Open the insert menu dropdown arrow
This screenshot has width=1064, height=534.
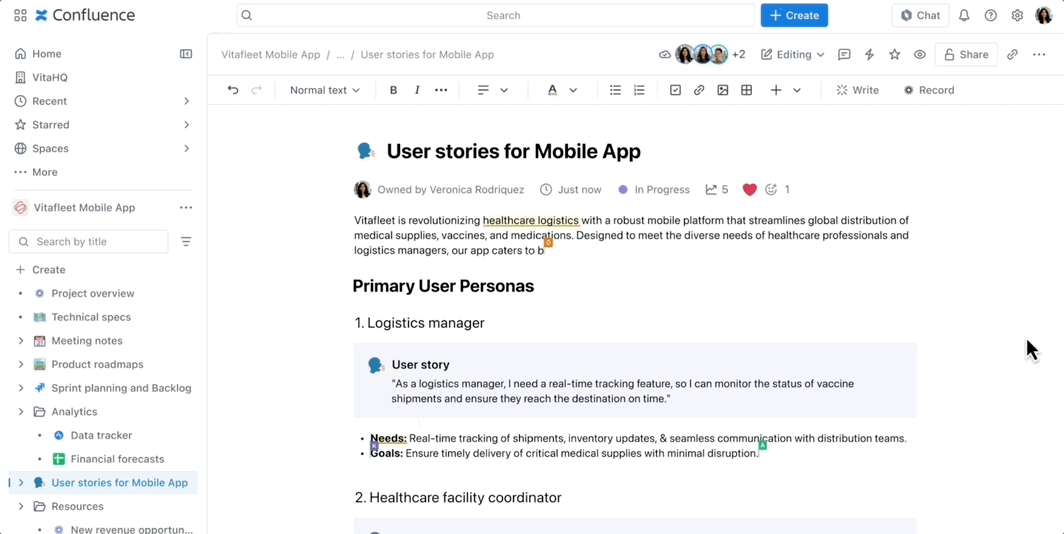pos(797,90)
